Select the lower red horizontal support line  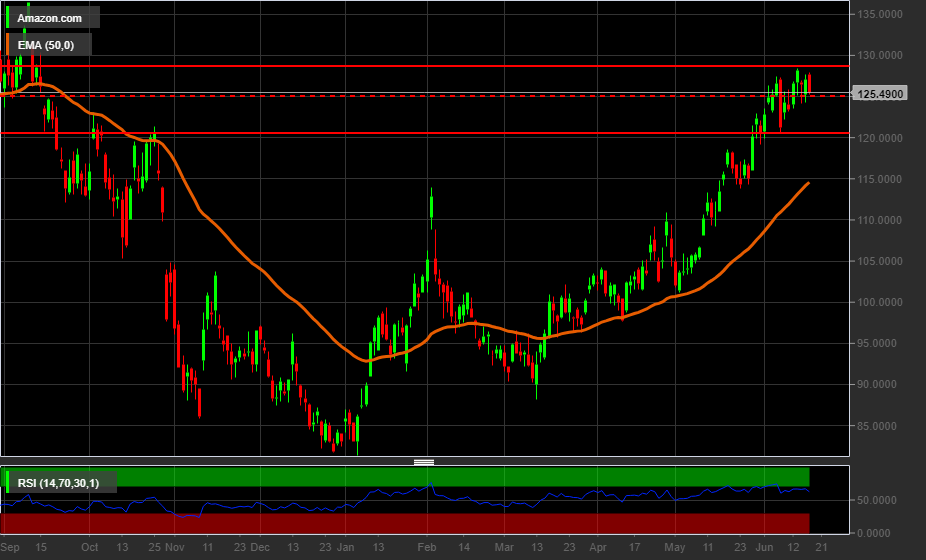[x=400, y=132]
